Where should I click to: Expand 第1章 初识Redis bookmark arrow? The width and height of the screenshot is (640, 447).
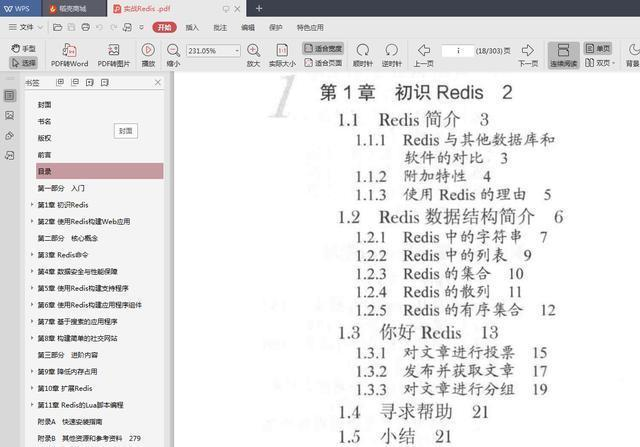pyautogui.click(x=32, y=205)
